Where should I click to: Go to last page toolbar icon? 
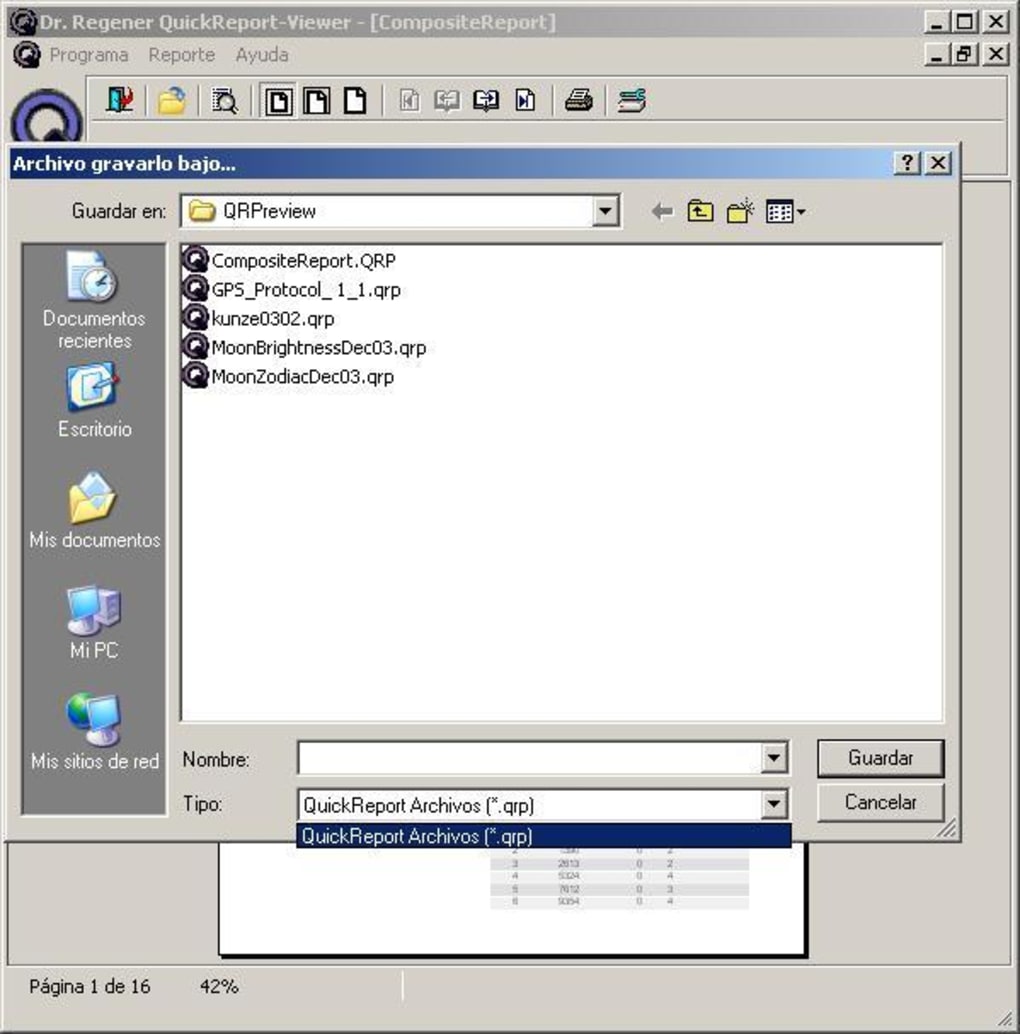coord(525,101)
